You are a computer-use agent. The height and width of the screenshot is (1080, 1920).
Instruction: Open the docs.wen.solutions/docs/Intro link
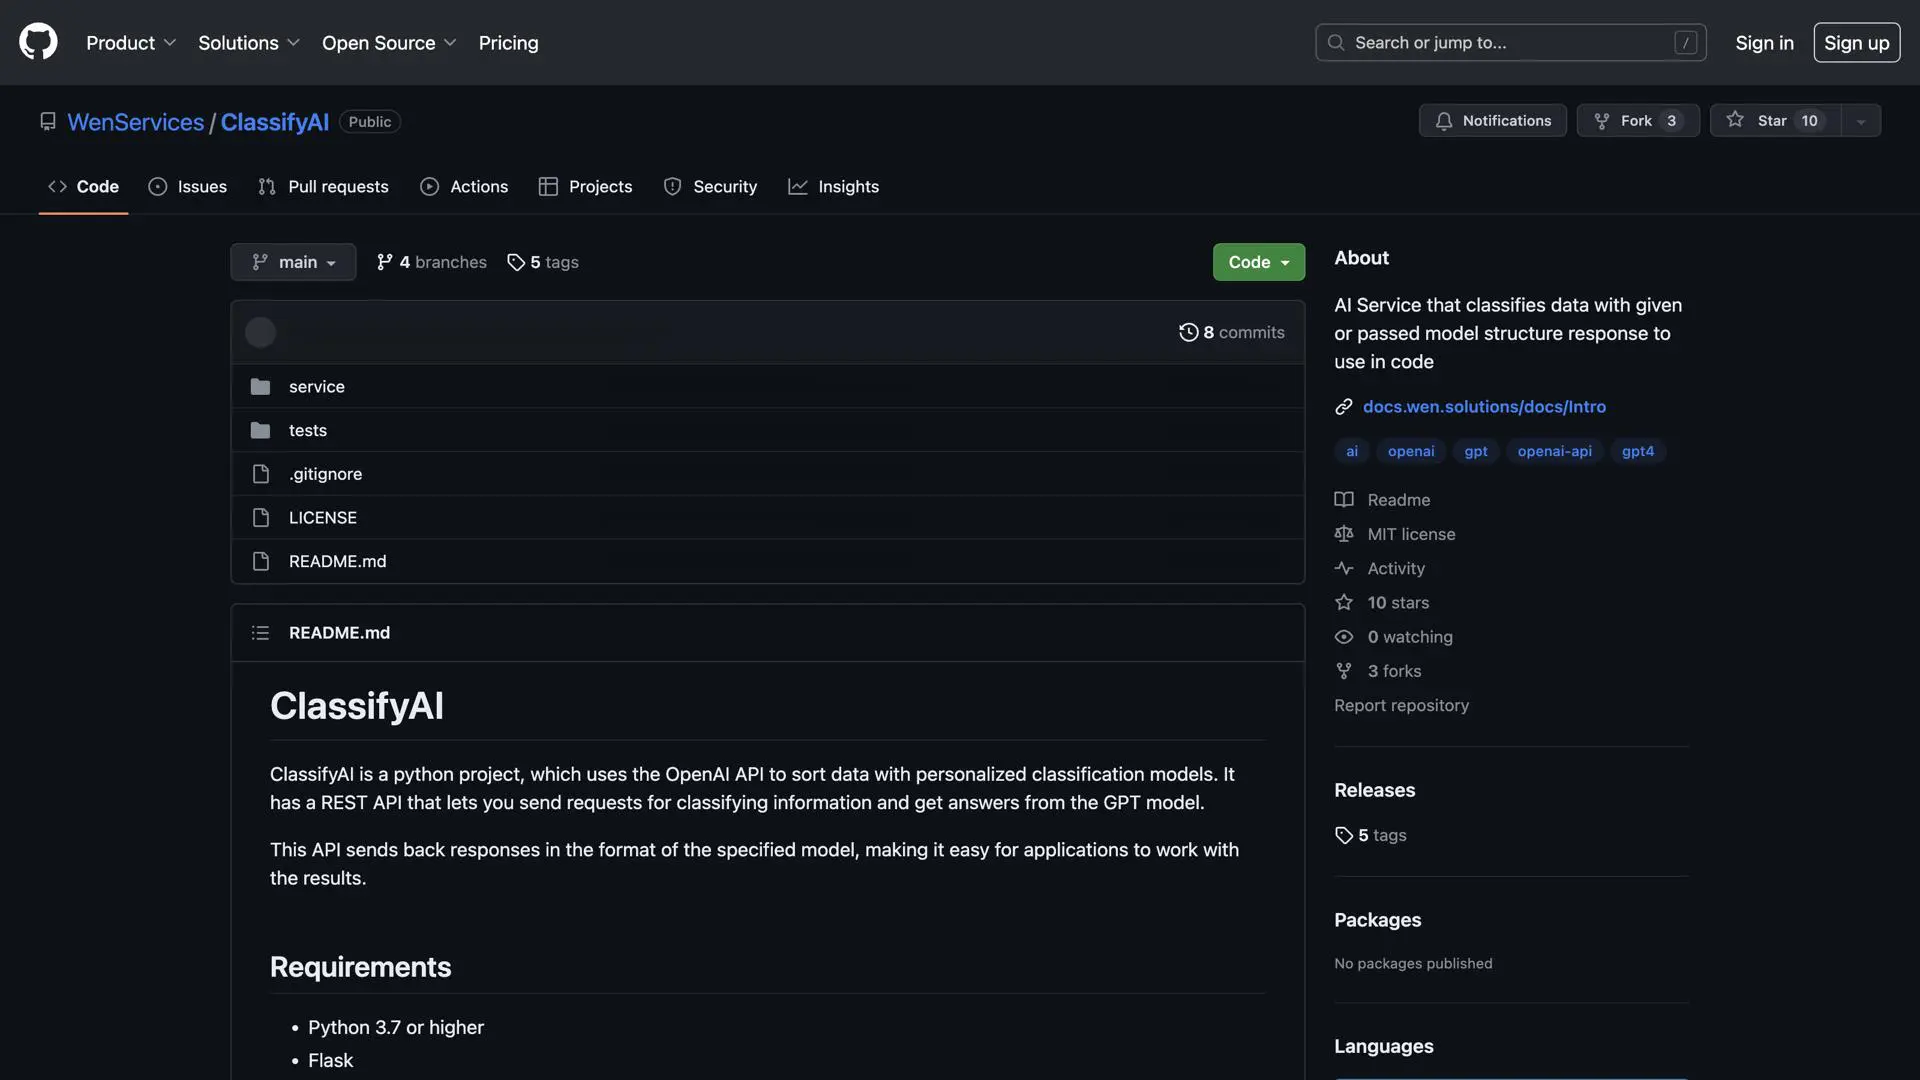pos(1483,407)
